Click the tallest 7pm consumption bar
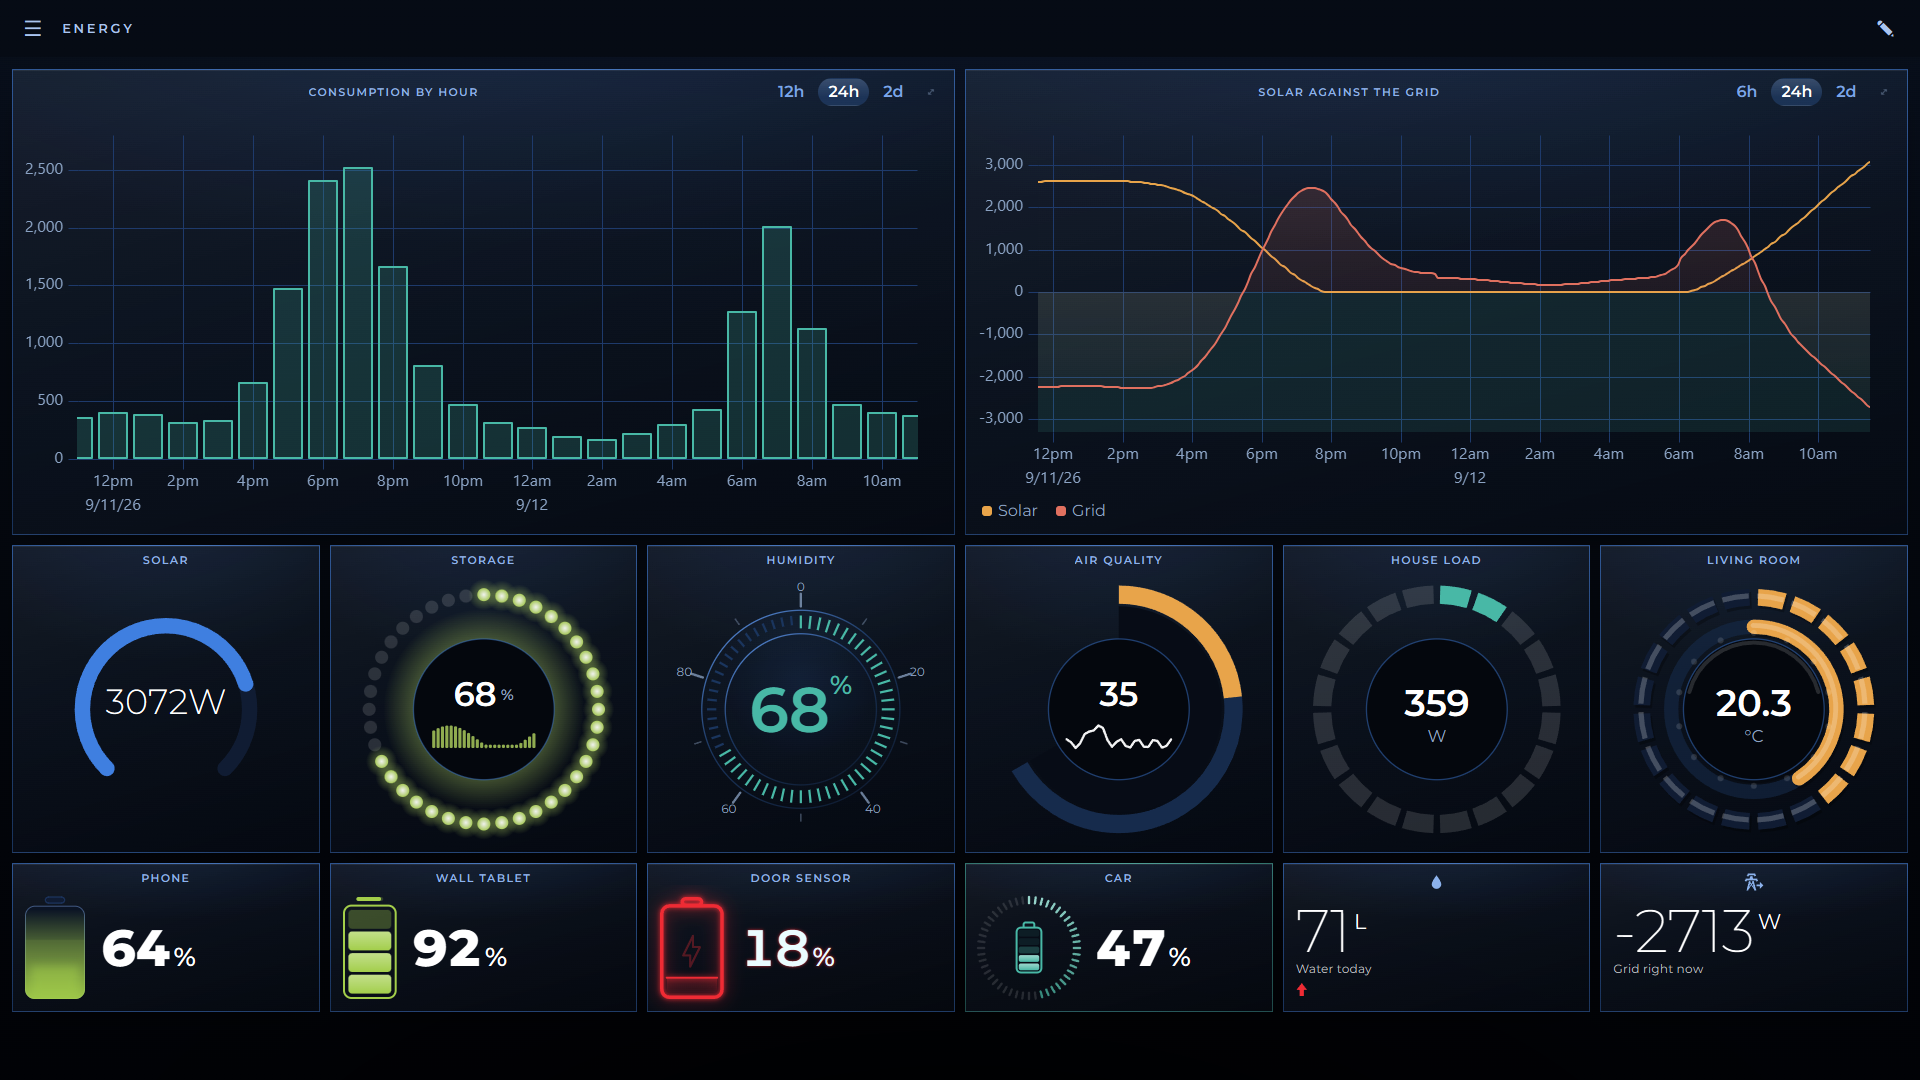 358,313
